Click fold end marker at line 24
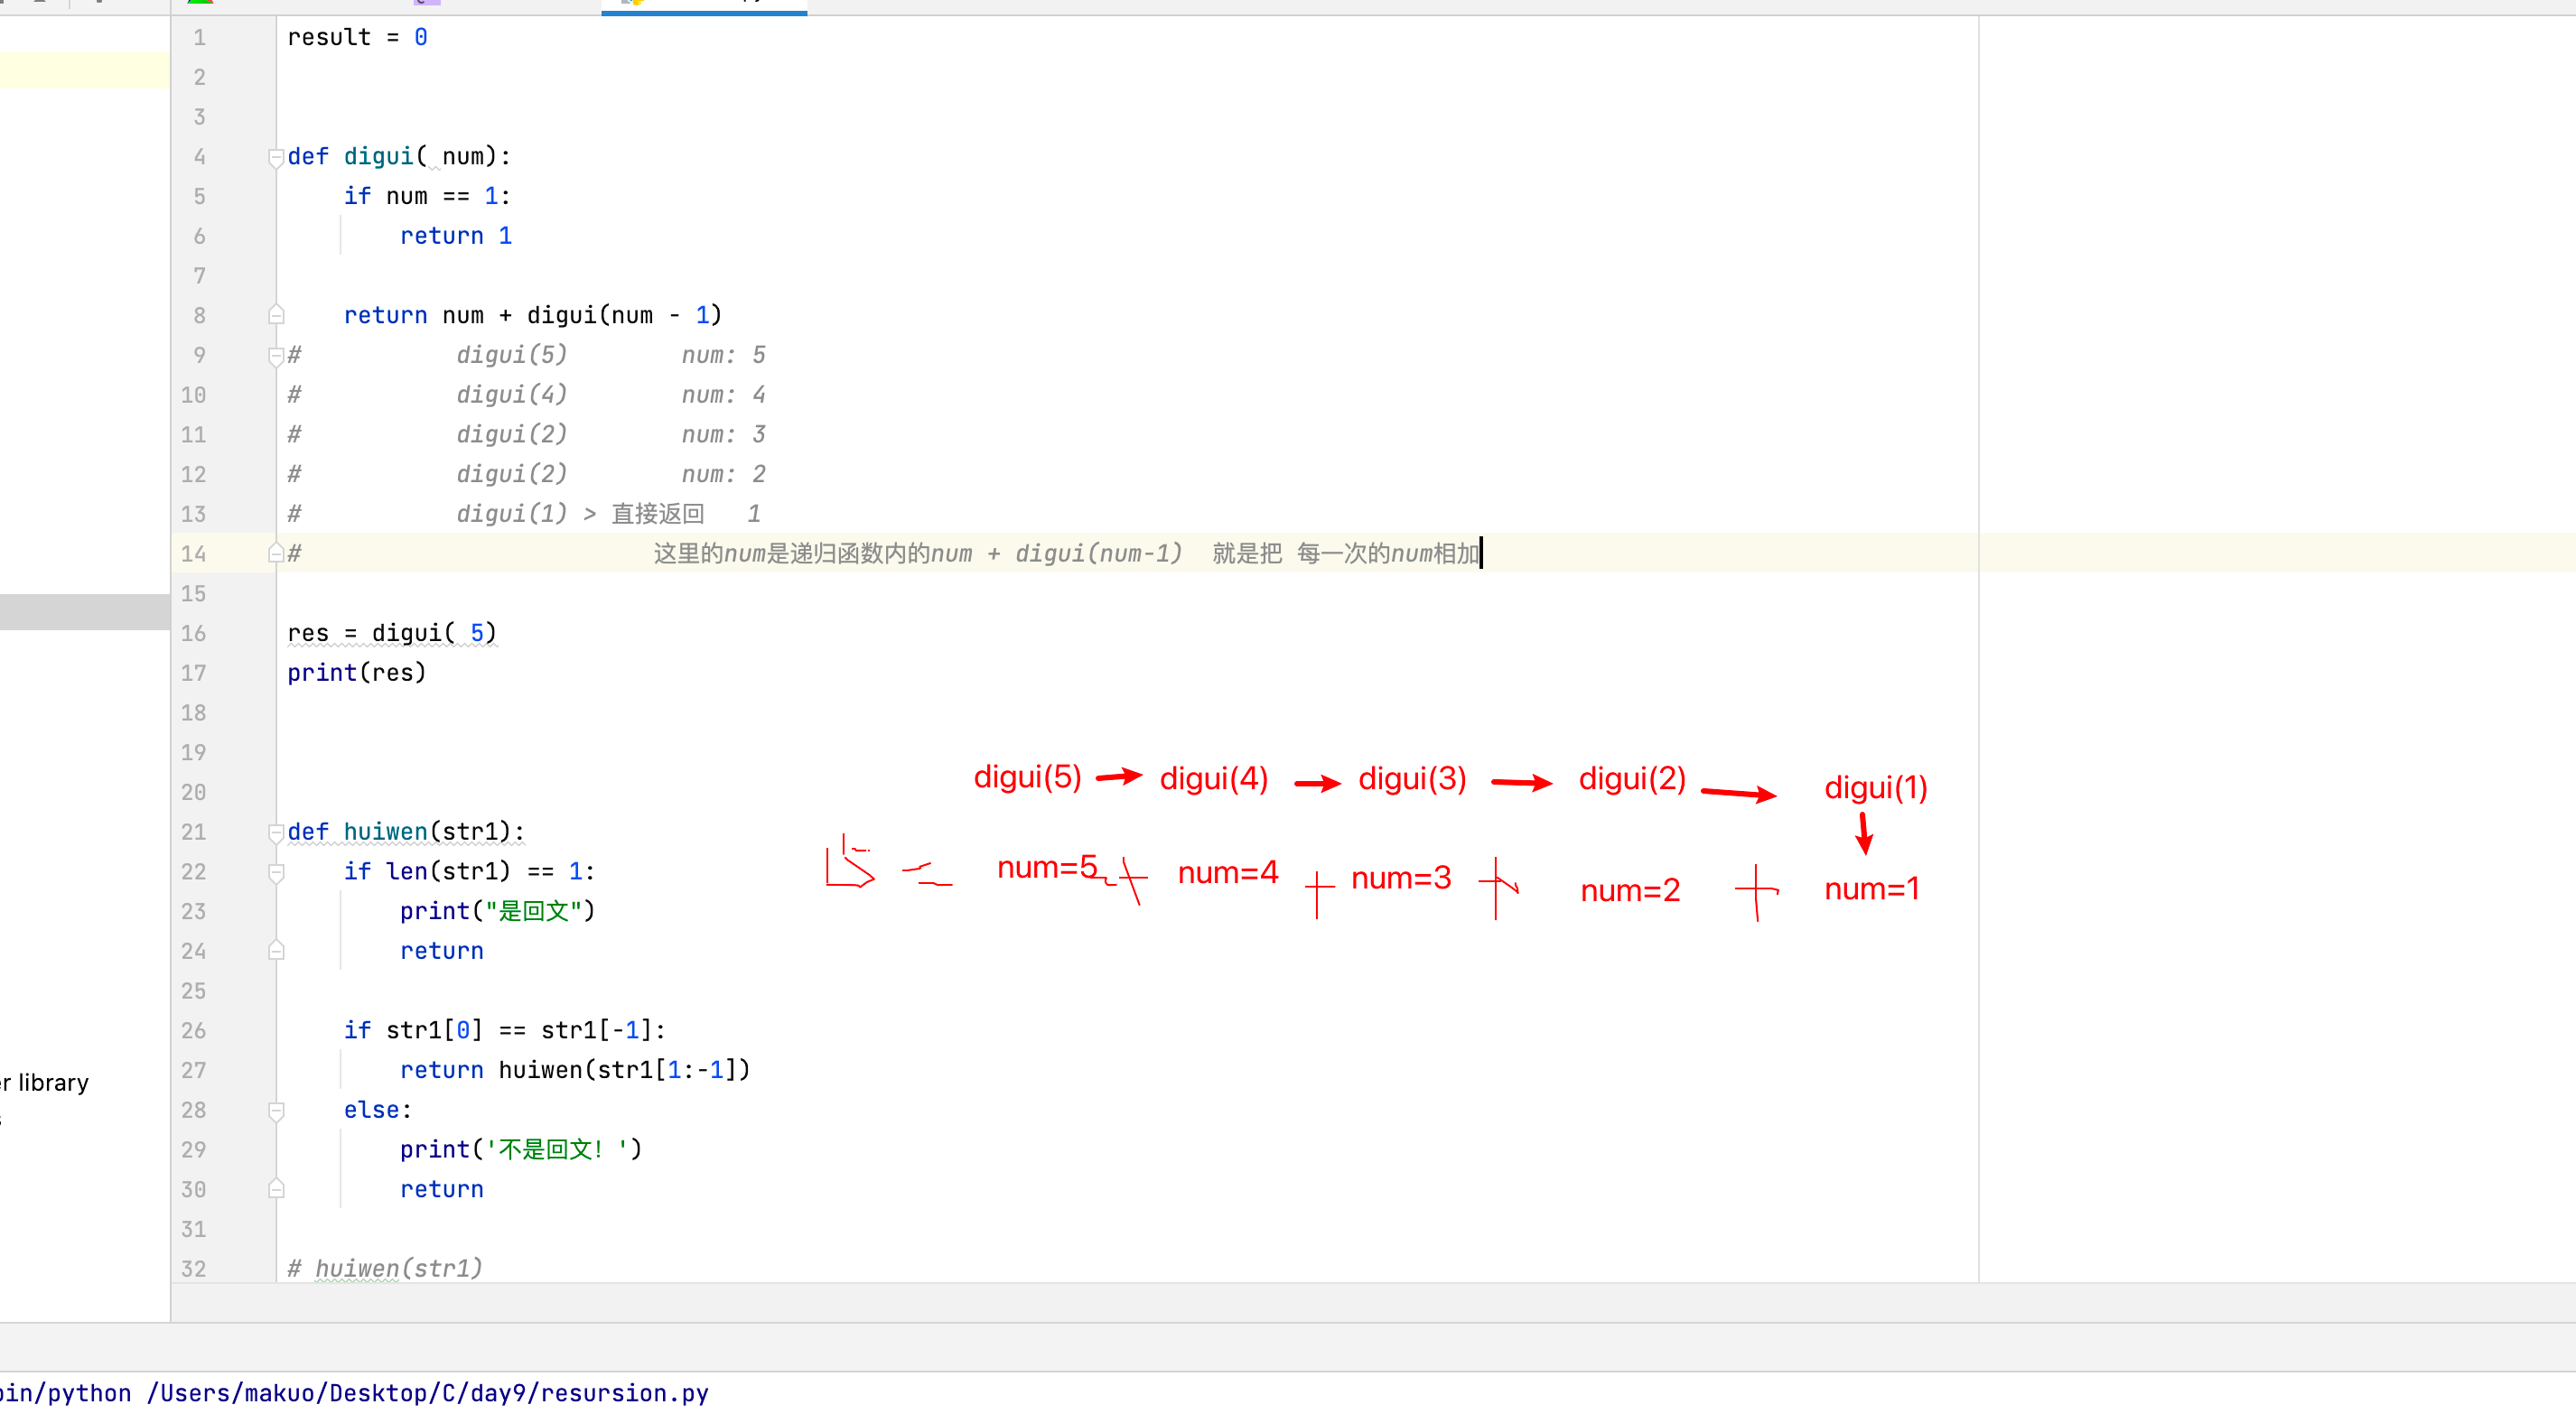2576x1423 pixels. (x=276, y=951)
